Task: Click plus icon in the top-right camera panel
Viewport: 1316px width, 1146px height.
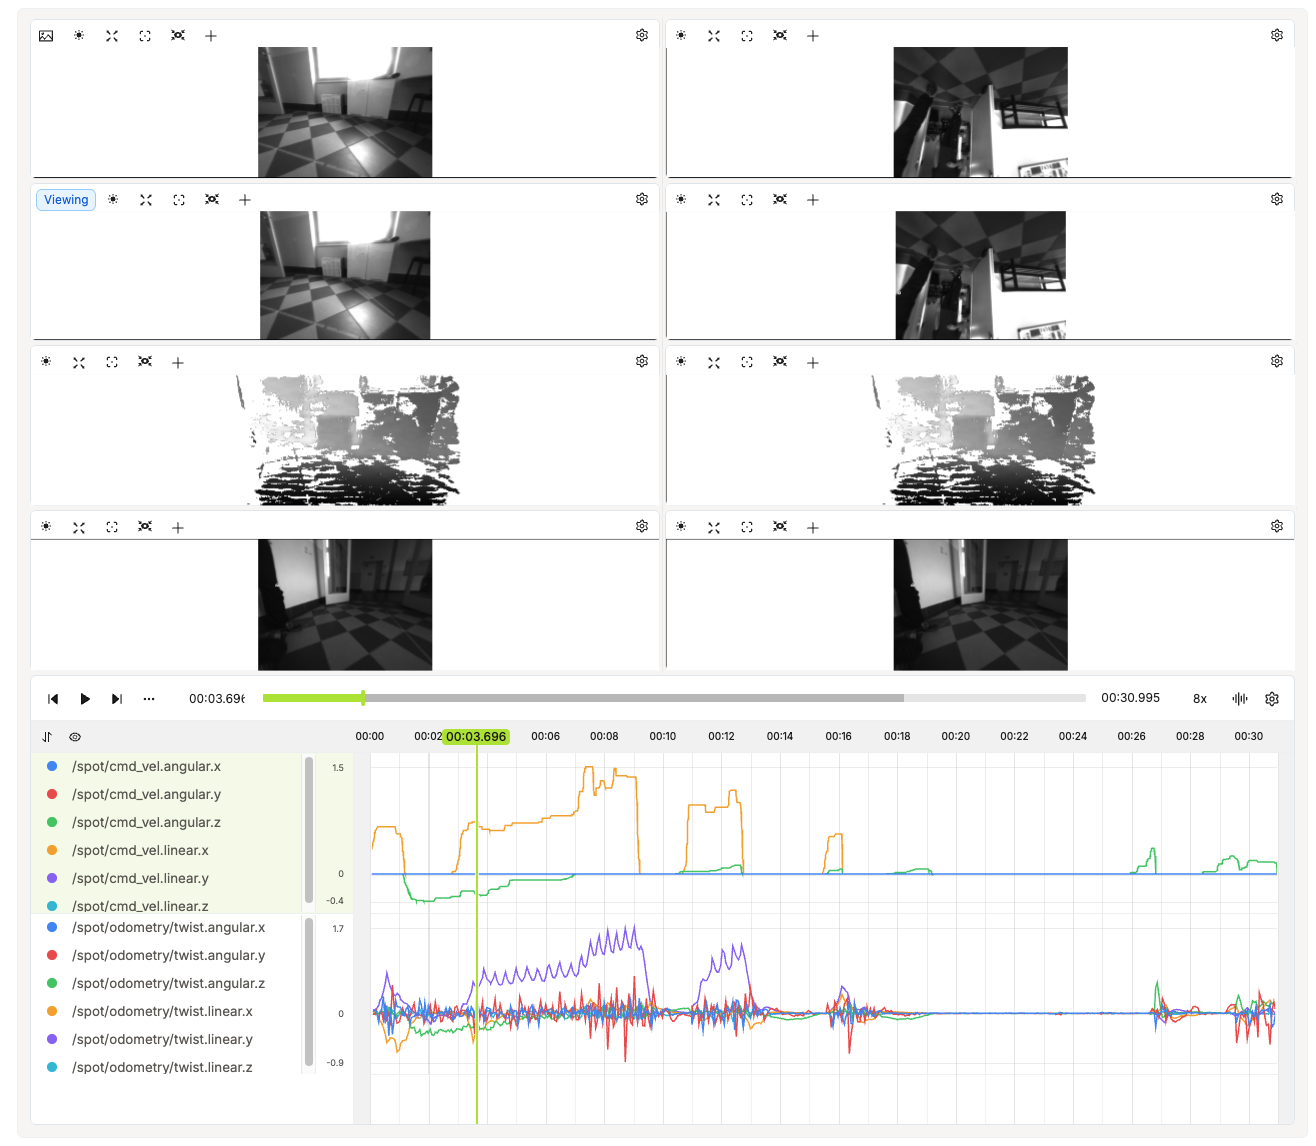Action: (x=813, y=36)
